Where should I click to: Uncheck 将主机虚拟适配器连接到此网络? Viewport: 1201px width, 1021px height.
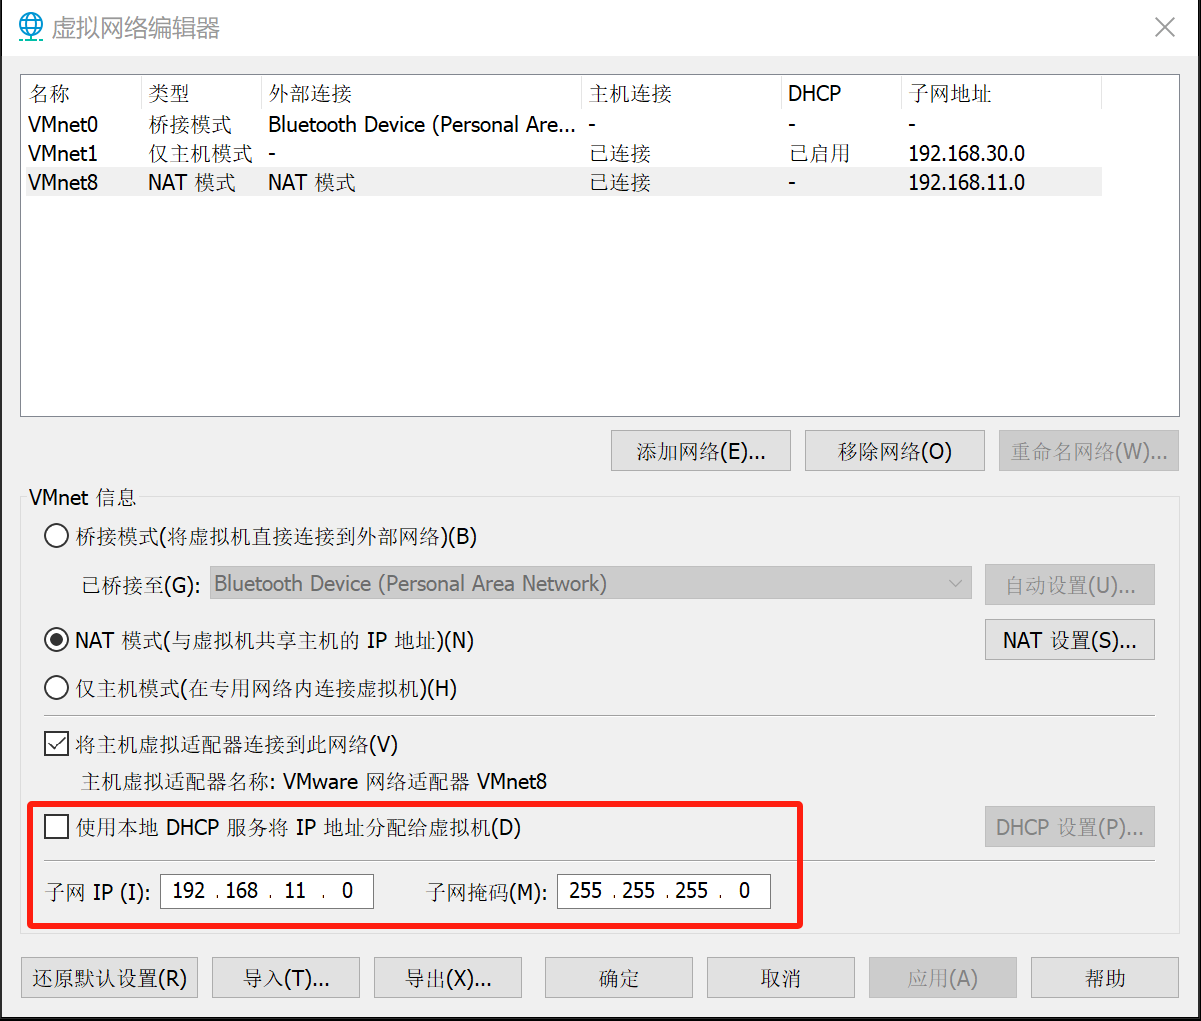click(56, 744)
